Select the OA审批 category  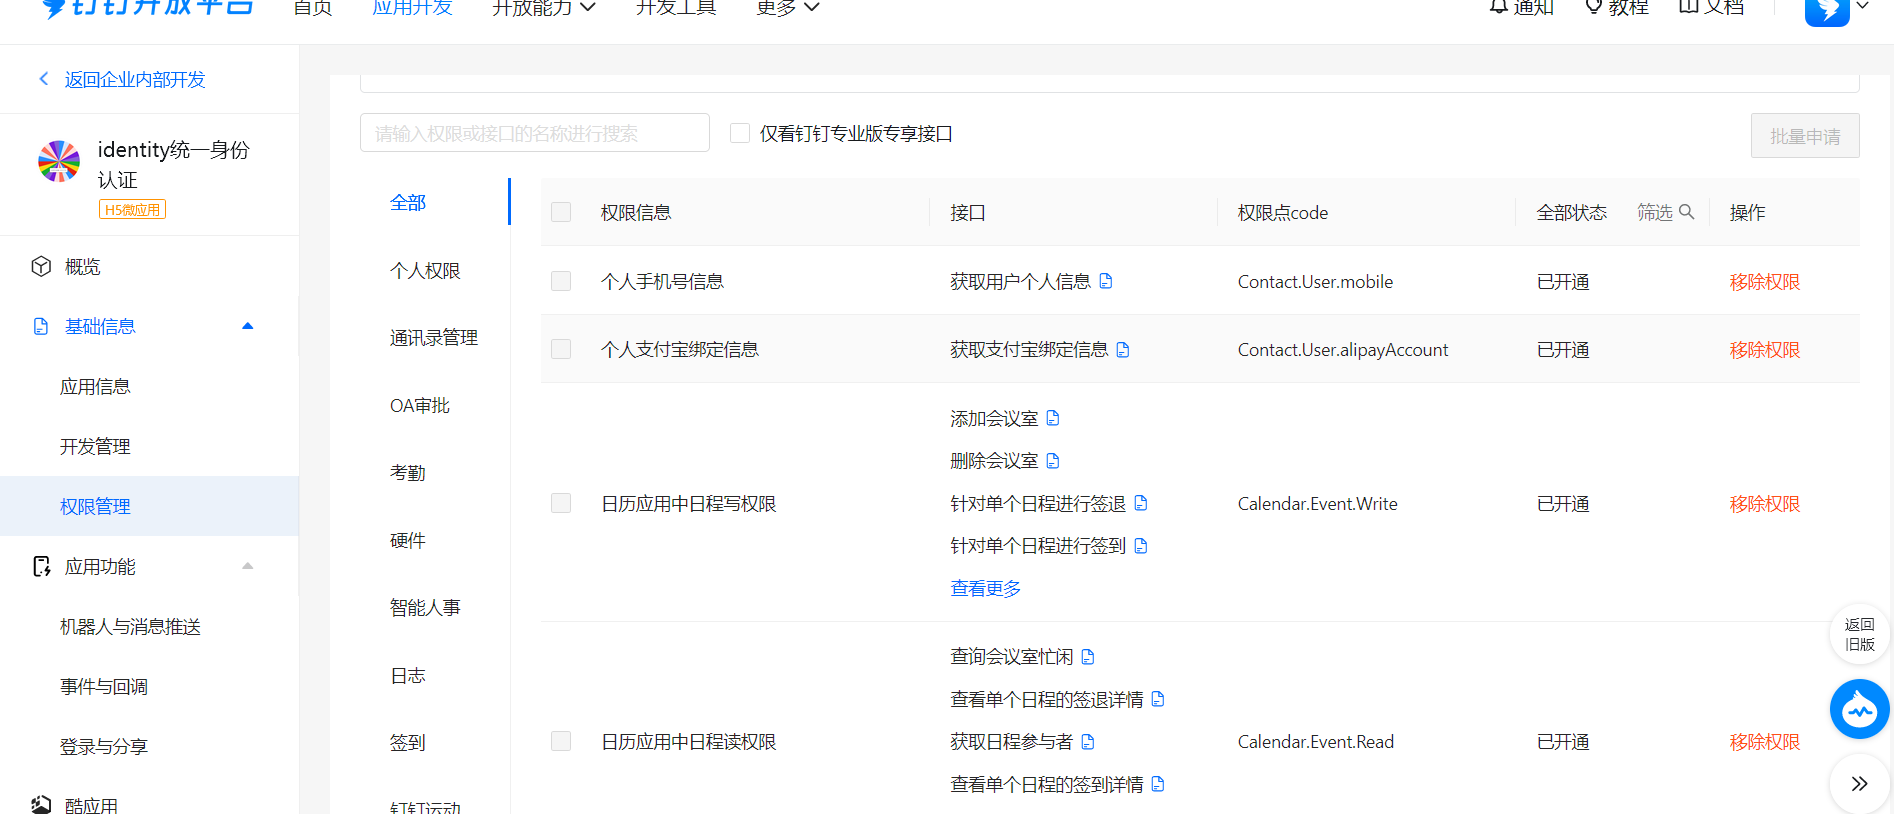tap(420, 405)
